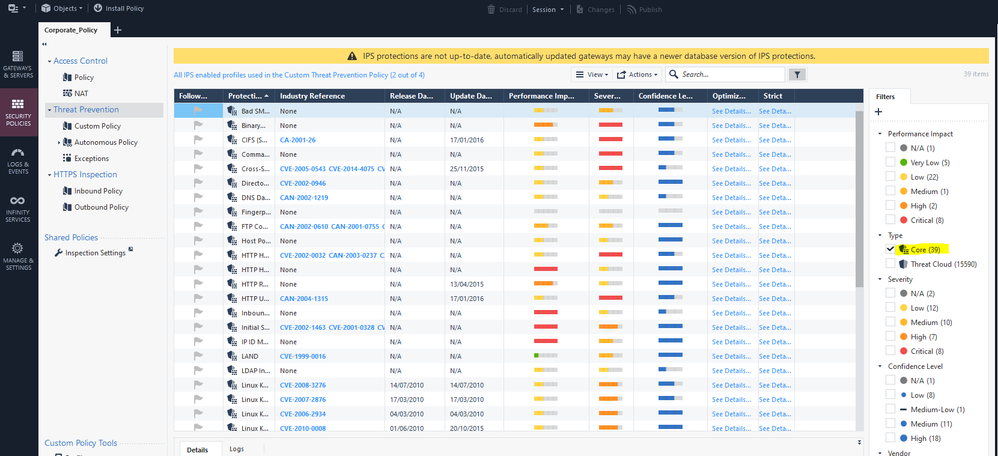The width and height of the screenshot is (998, 456).
Task: Open CVE-2002-0946 industry reference link
Action: [304, 184]
